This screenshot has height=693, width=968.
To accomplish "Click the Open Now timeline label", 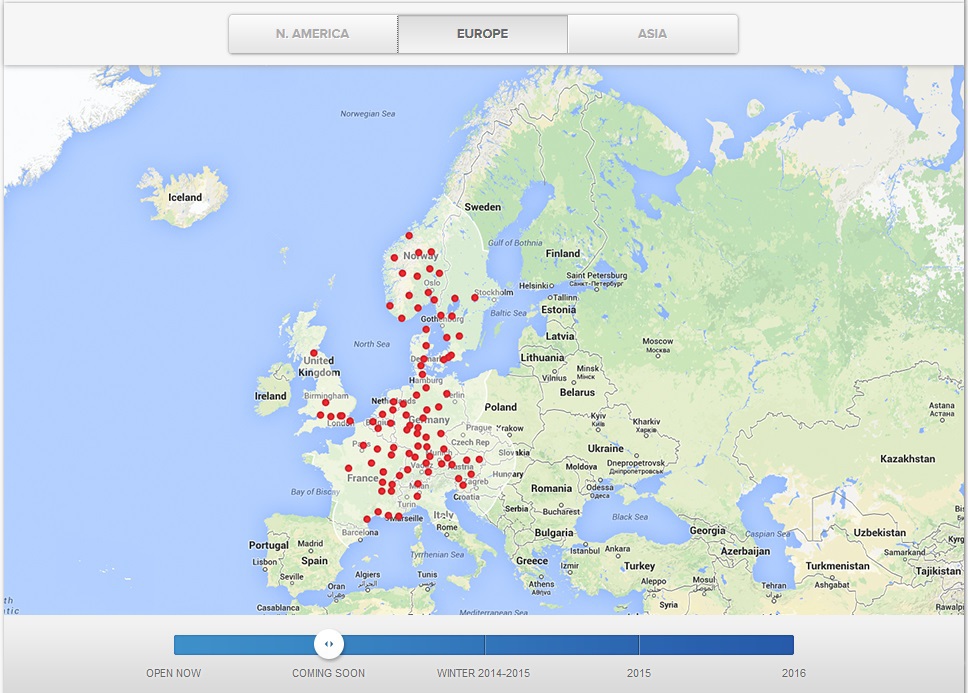I will point(173,673).
